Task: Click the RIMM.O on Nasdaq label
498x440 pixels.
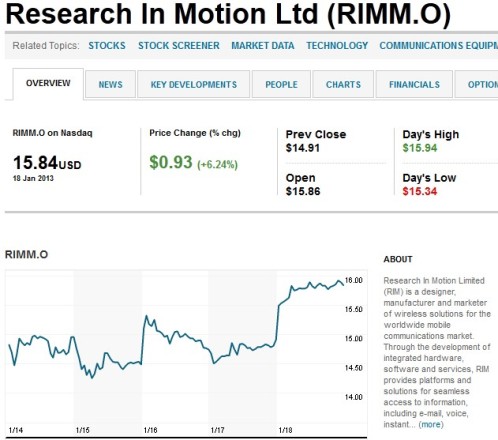Action: pyautogui.click(x=52, y=133)
